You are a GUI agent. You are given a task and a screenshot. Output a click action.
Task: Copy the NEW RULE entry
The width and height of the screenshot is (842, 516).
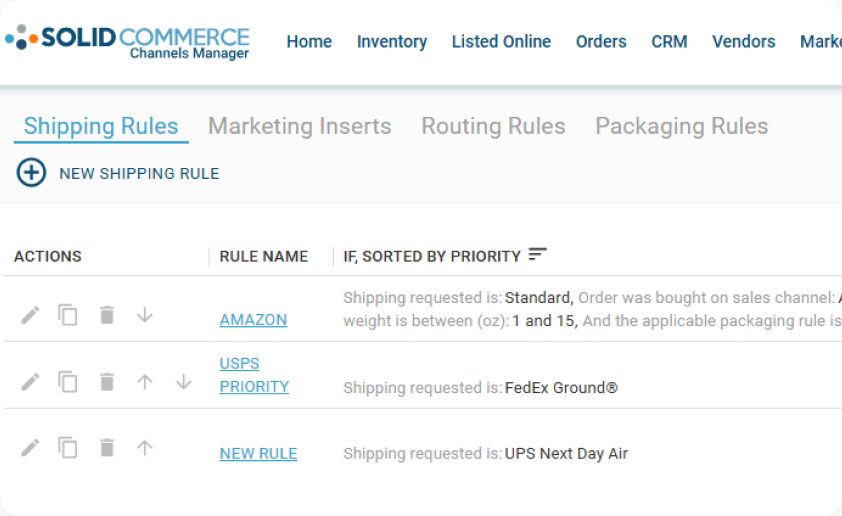pos(68,447)
